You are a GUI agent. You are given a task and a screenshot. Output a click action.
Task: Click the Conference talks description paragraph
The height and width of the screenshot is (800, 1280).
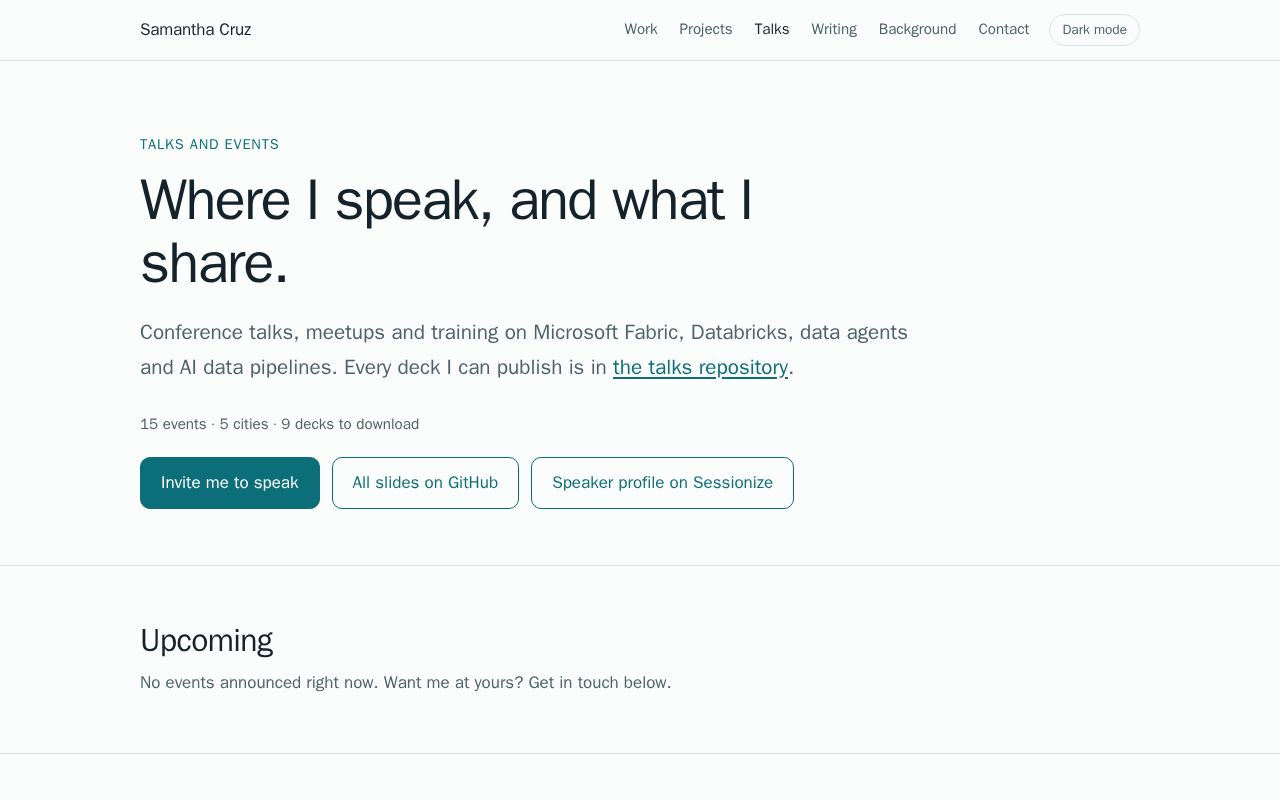click(x=524, y=350)
